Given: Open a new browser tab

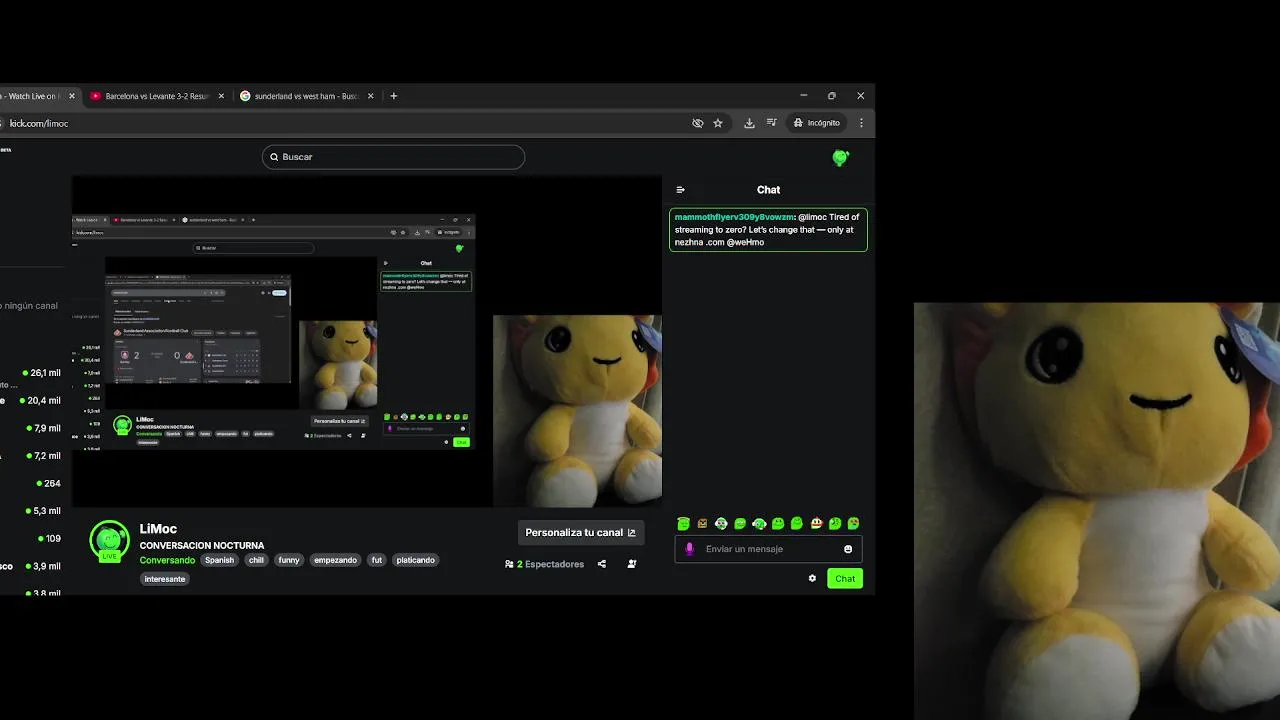Looking at the screenshot, I should [x=393, y=96].
